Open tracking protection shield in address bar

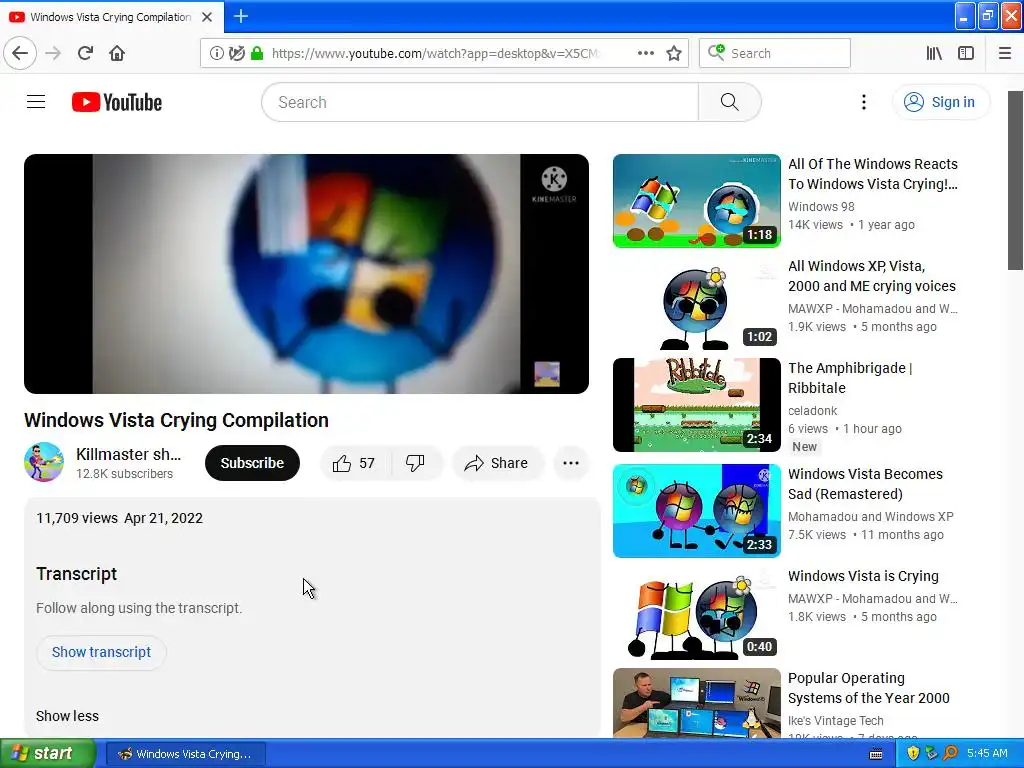[237, 53]
